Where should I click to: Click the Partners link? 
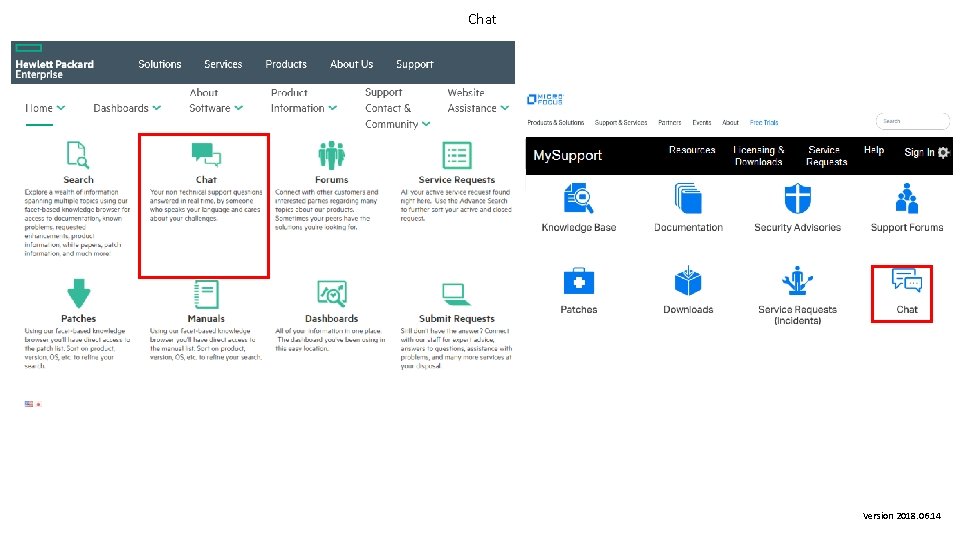[x=670, y=122]
